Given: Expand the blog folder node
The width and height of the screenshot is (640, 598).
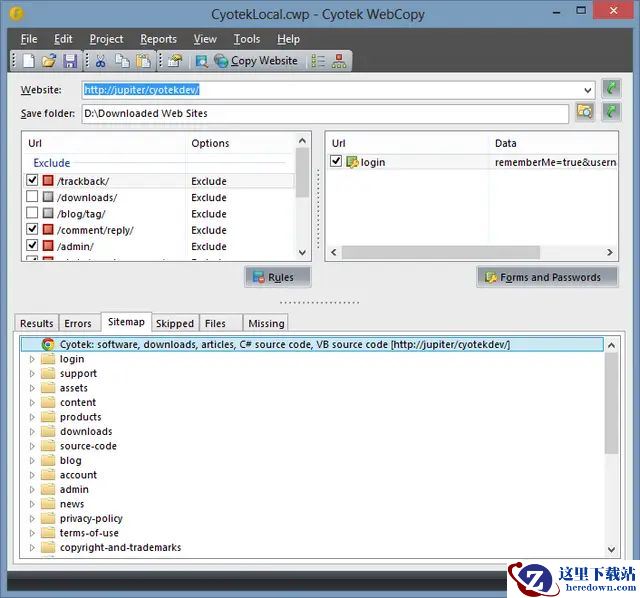Looking at the screenshot, I should [32, 461].
